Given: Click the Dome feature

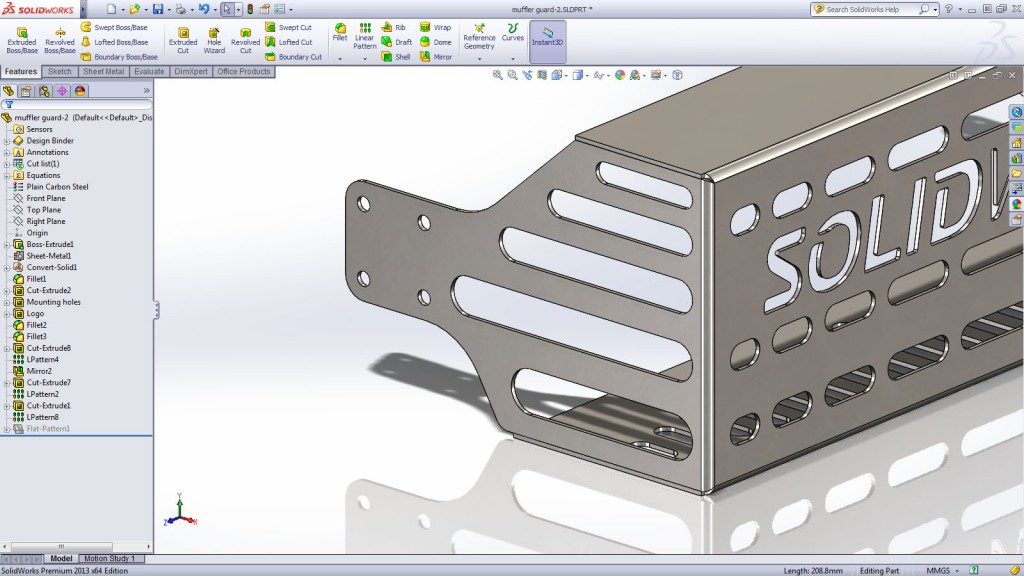Looking at the screenshot, I should click(x=436, y=42).
